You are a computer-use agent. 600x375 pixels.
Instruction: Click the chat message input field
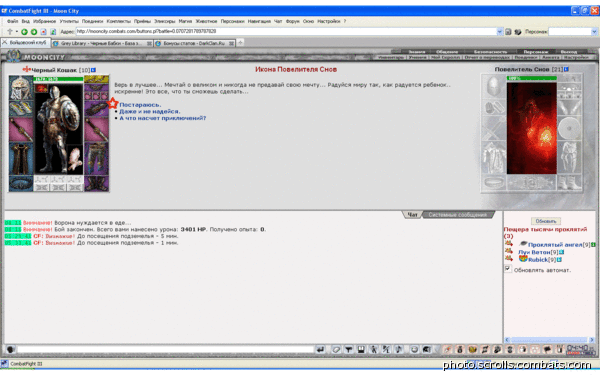point(165,349)
